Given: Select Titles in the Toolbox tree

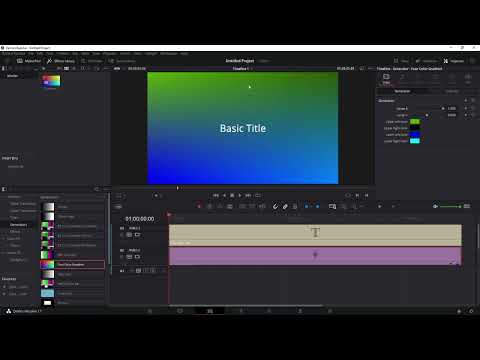Looking at the screenshot, I should point(14,217).
